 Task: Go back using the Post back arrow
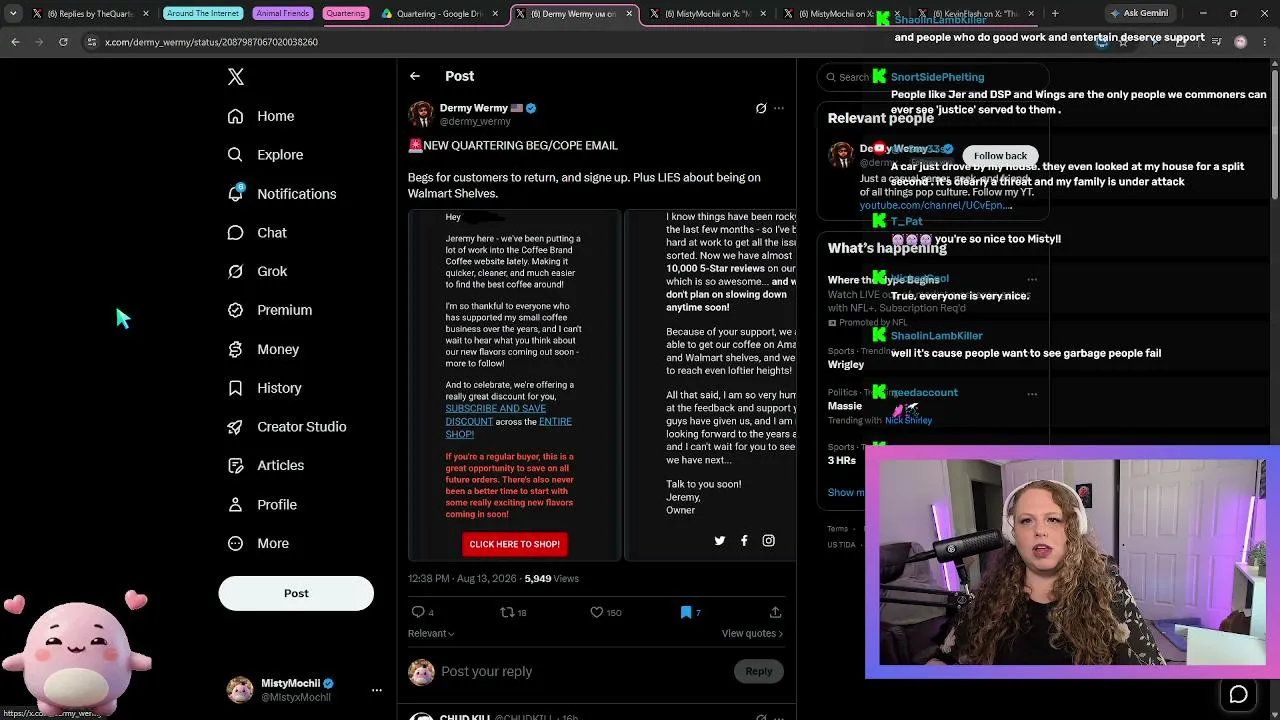415,76
